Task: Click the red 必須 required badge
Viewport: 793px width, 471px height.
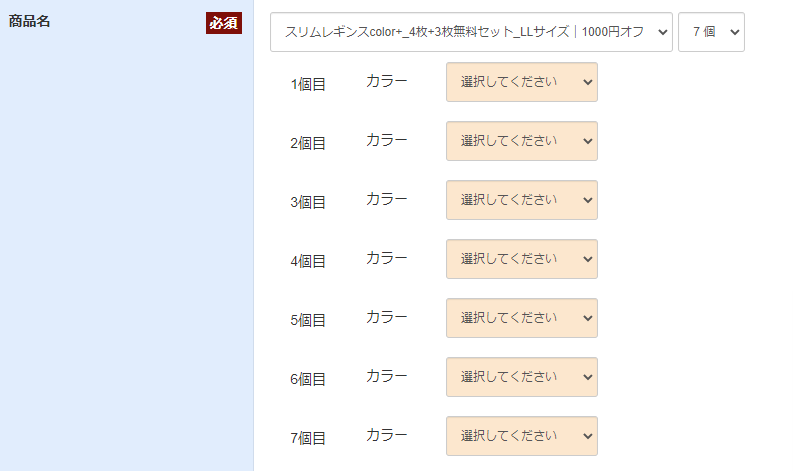Action: [x=224, y=23]
